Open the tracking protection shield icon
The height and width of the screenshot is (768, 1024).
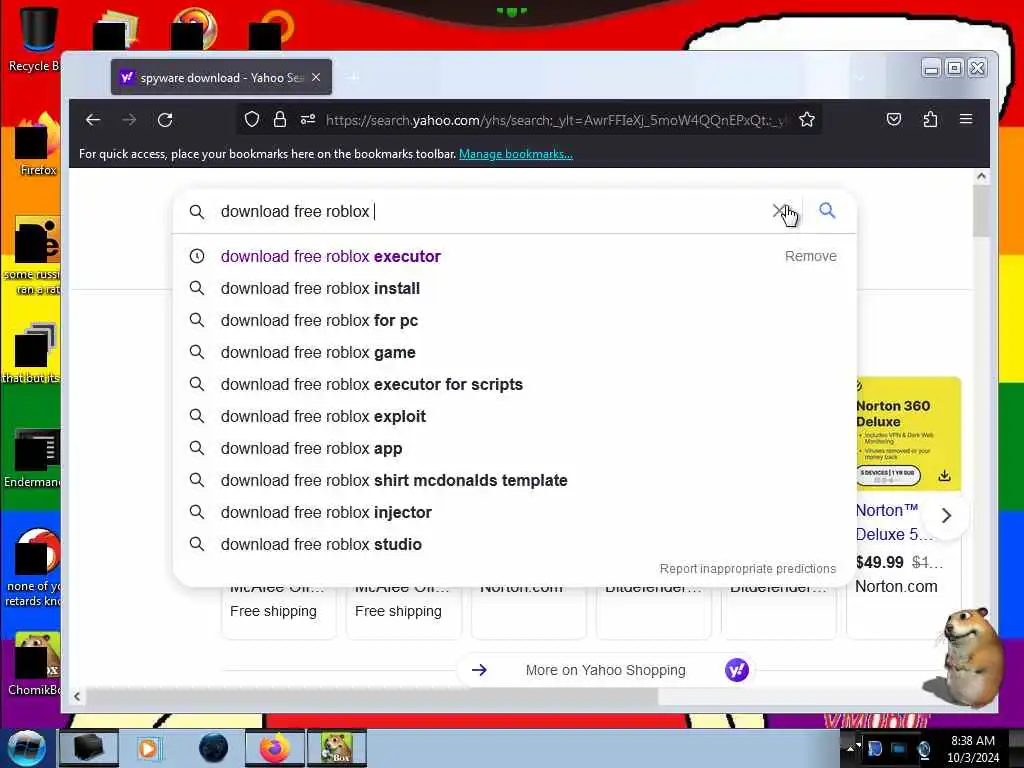coord(251,120)
